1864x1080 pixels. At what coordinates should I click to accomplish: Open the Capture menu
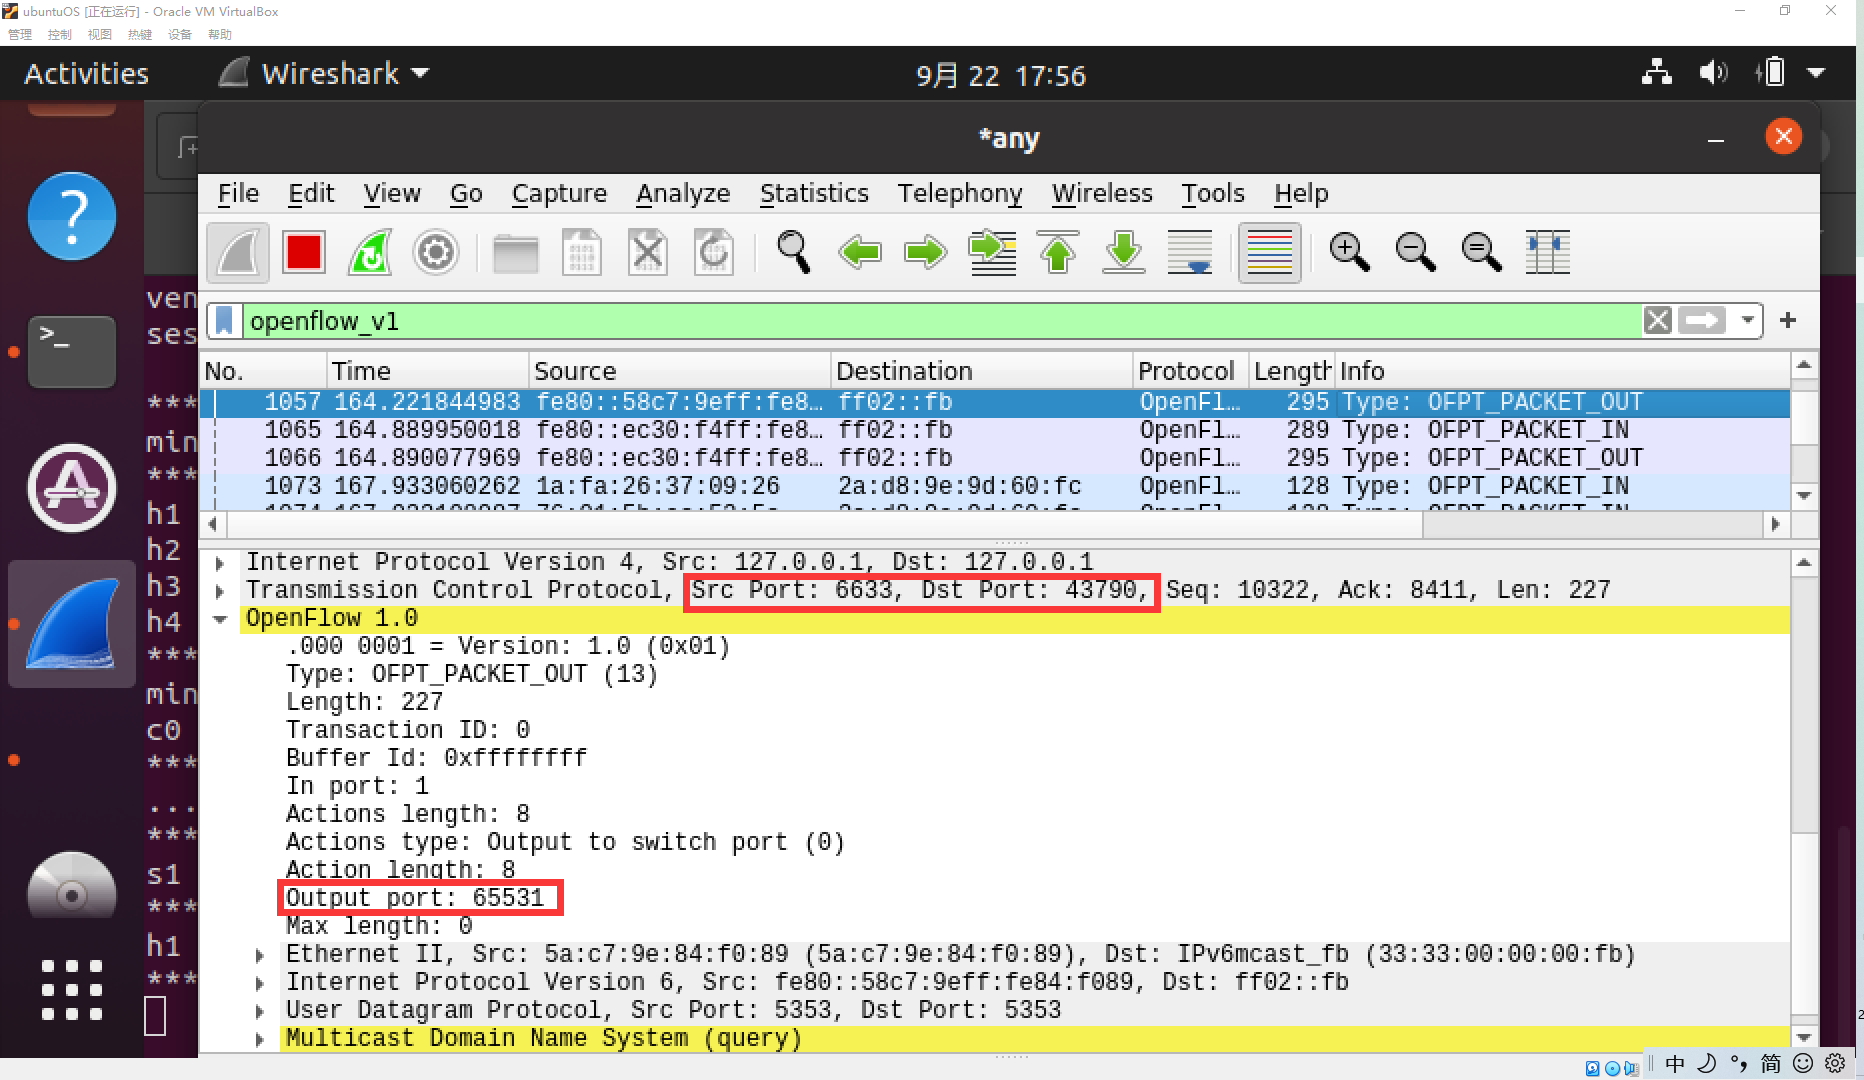click(559, 193)
